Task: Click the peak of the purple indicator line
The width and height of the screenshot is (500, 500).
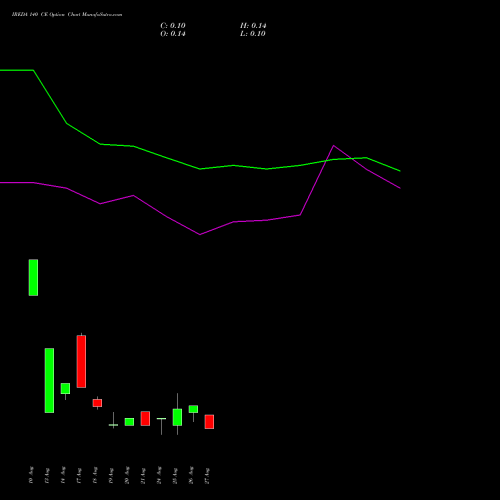Action: pyautogui.click(x=334, y=146)
